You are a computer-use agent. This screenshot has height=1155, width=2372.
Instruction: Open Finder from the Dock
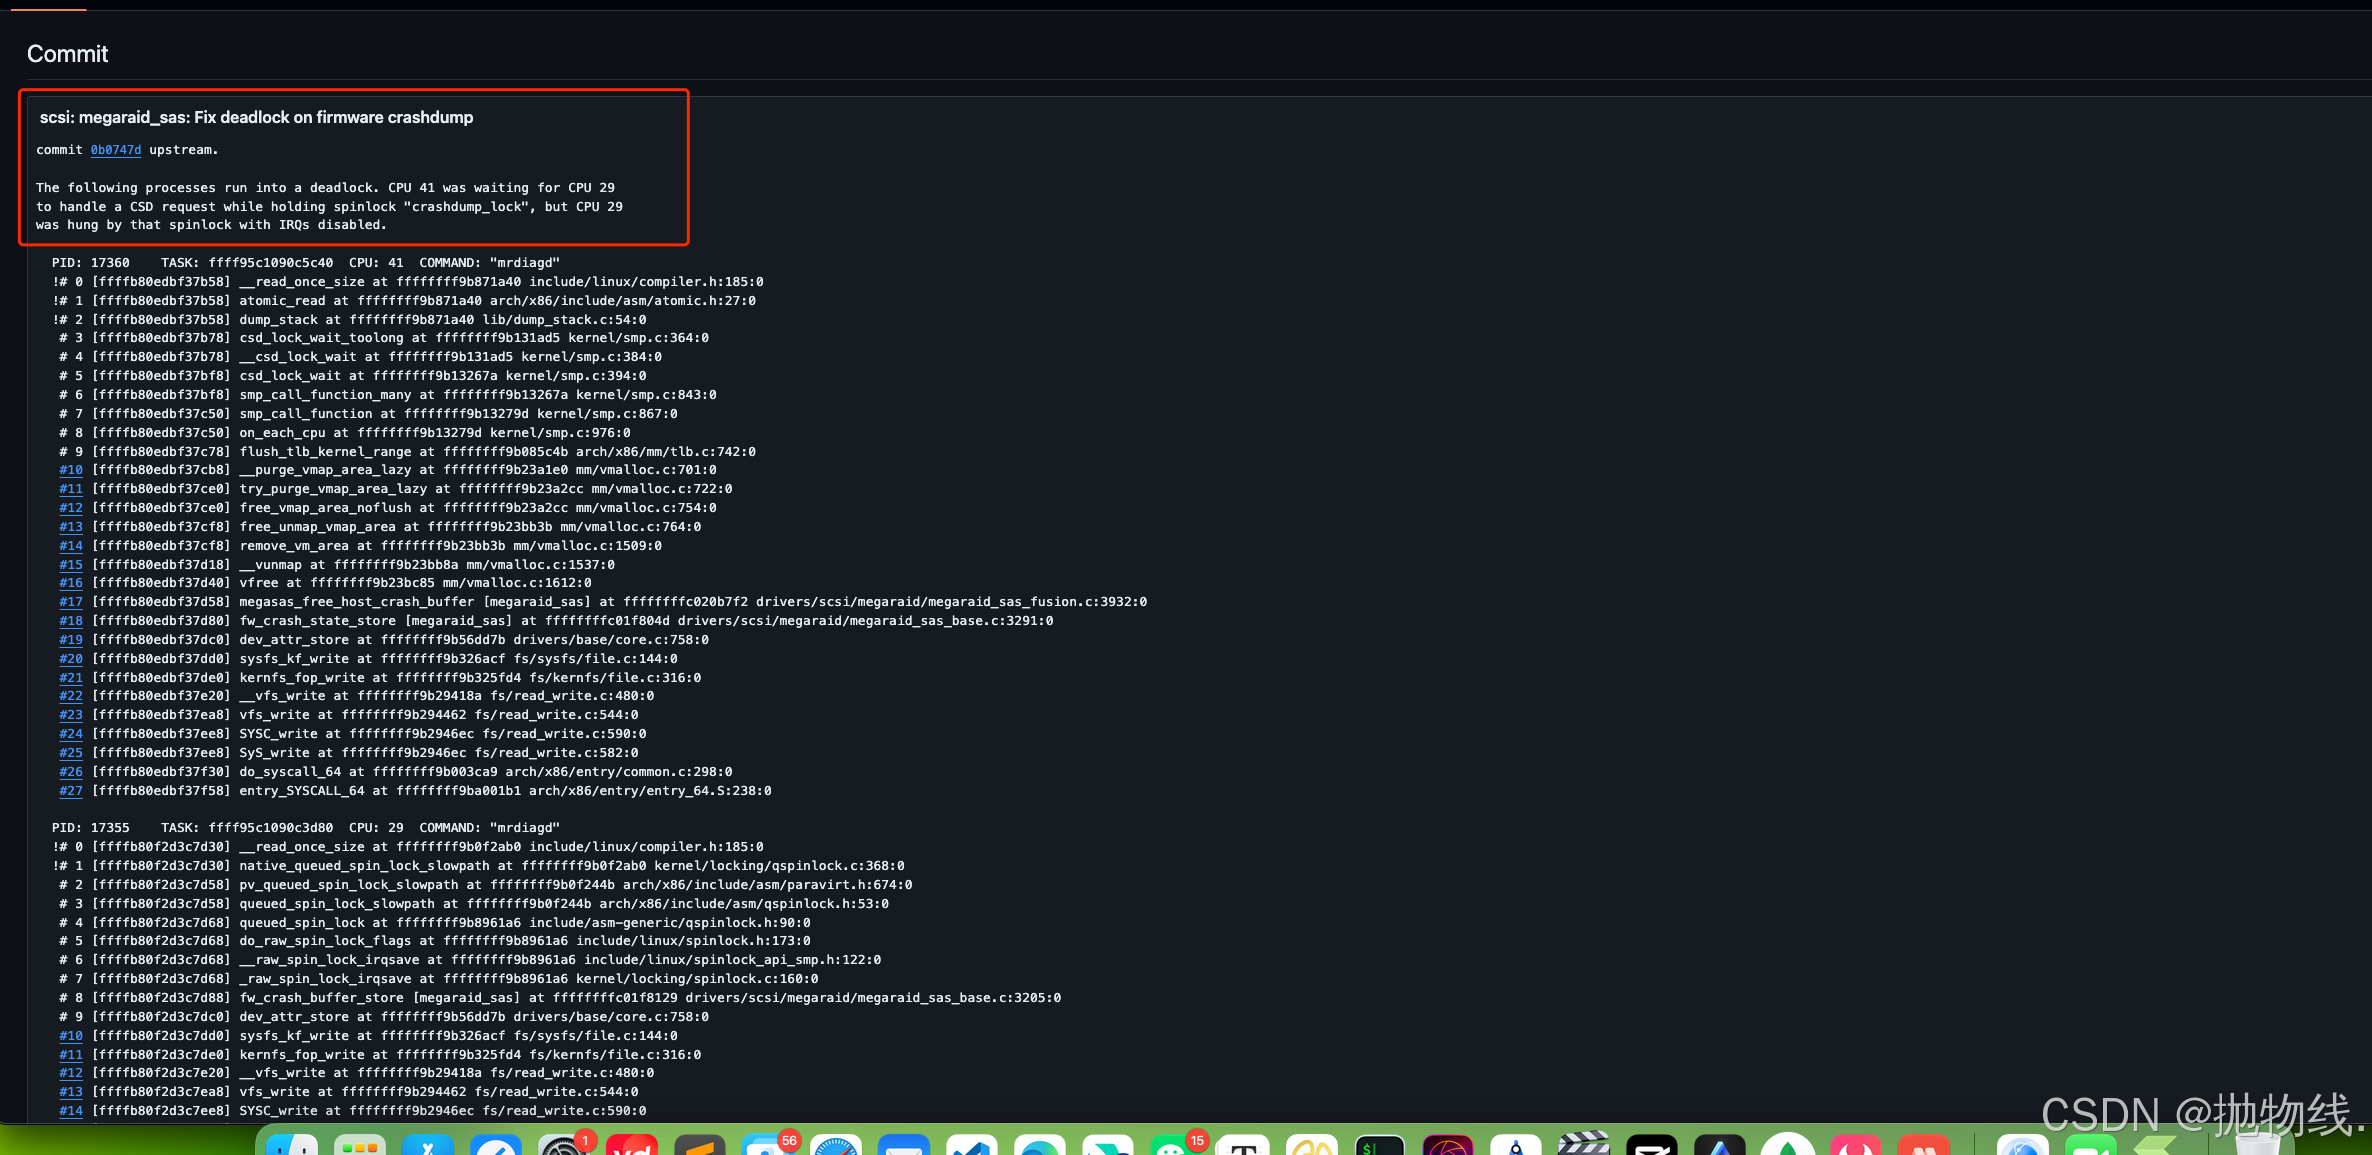[292, 1146]
